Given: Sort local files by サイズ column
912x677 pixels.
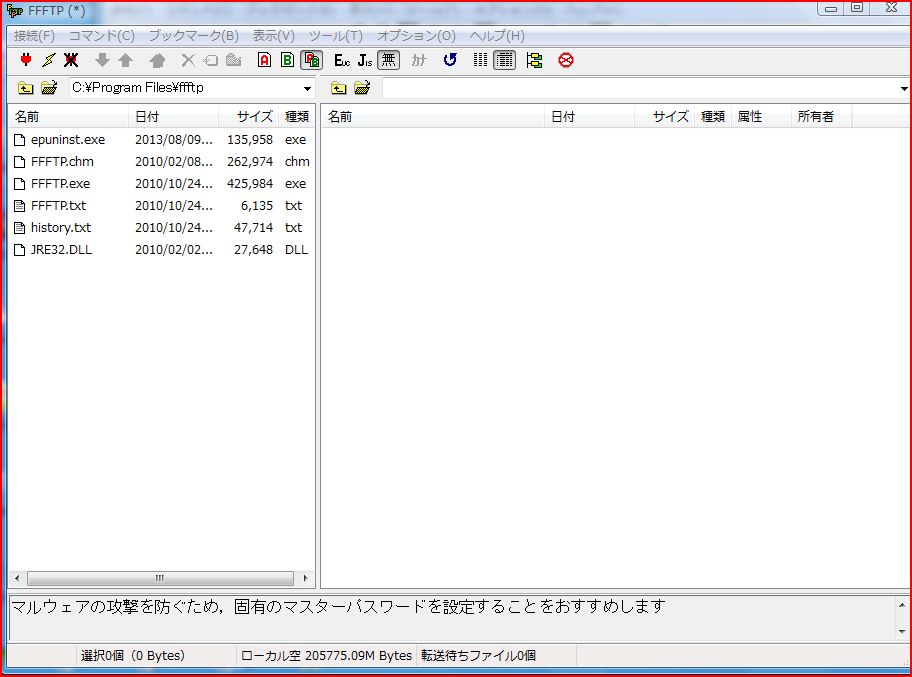Looking at the screenshot, I should [x=249, y=117].
